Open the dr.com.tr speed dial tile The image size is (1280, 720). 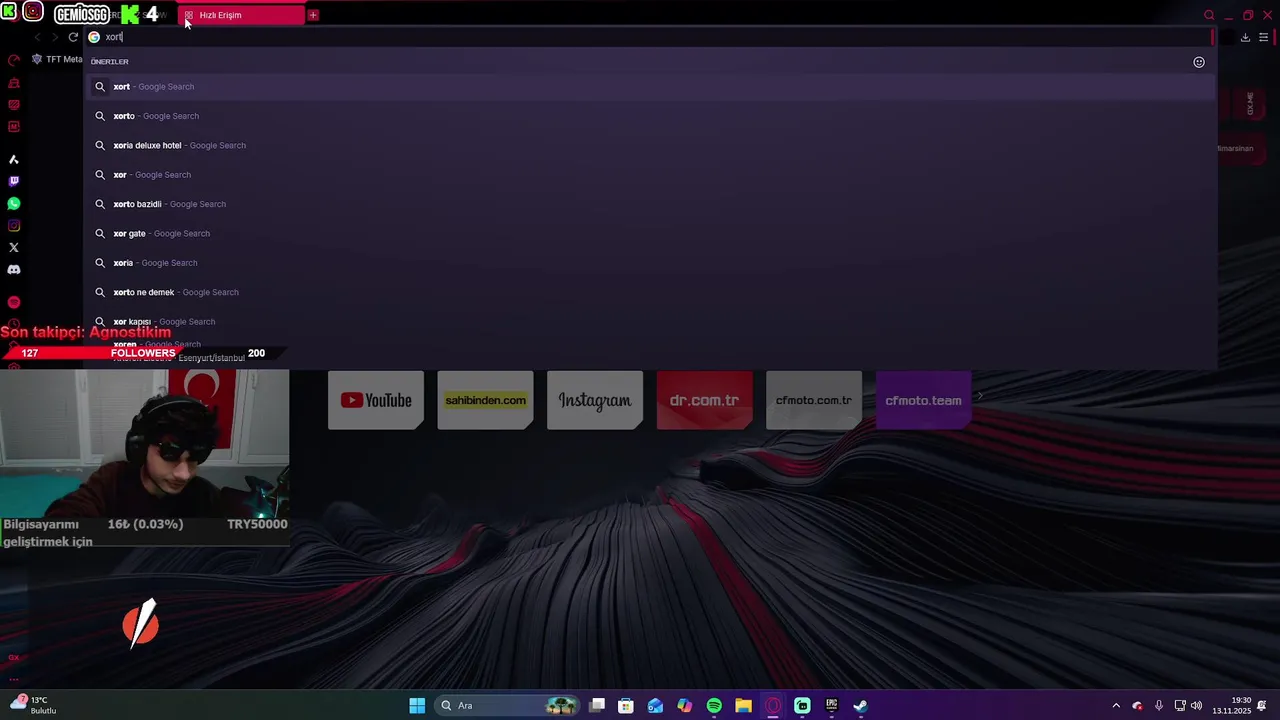(704, 400)
